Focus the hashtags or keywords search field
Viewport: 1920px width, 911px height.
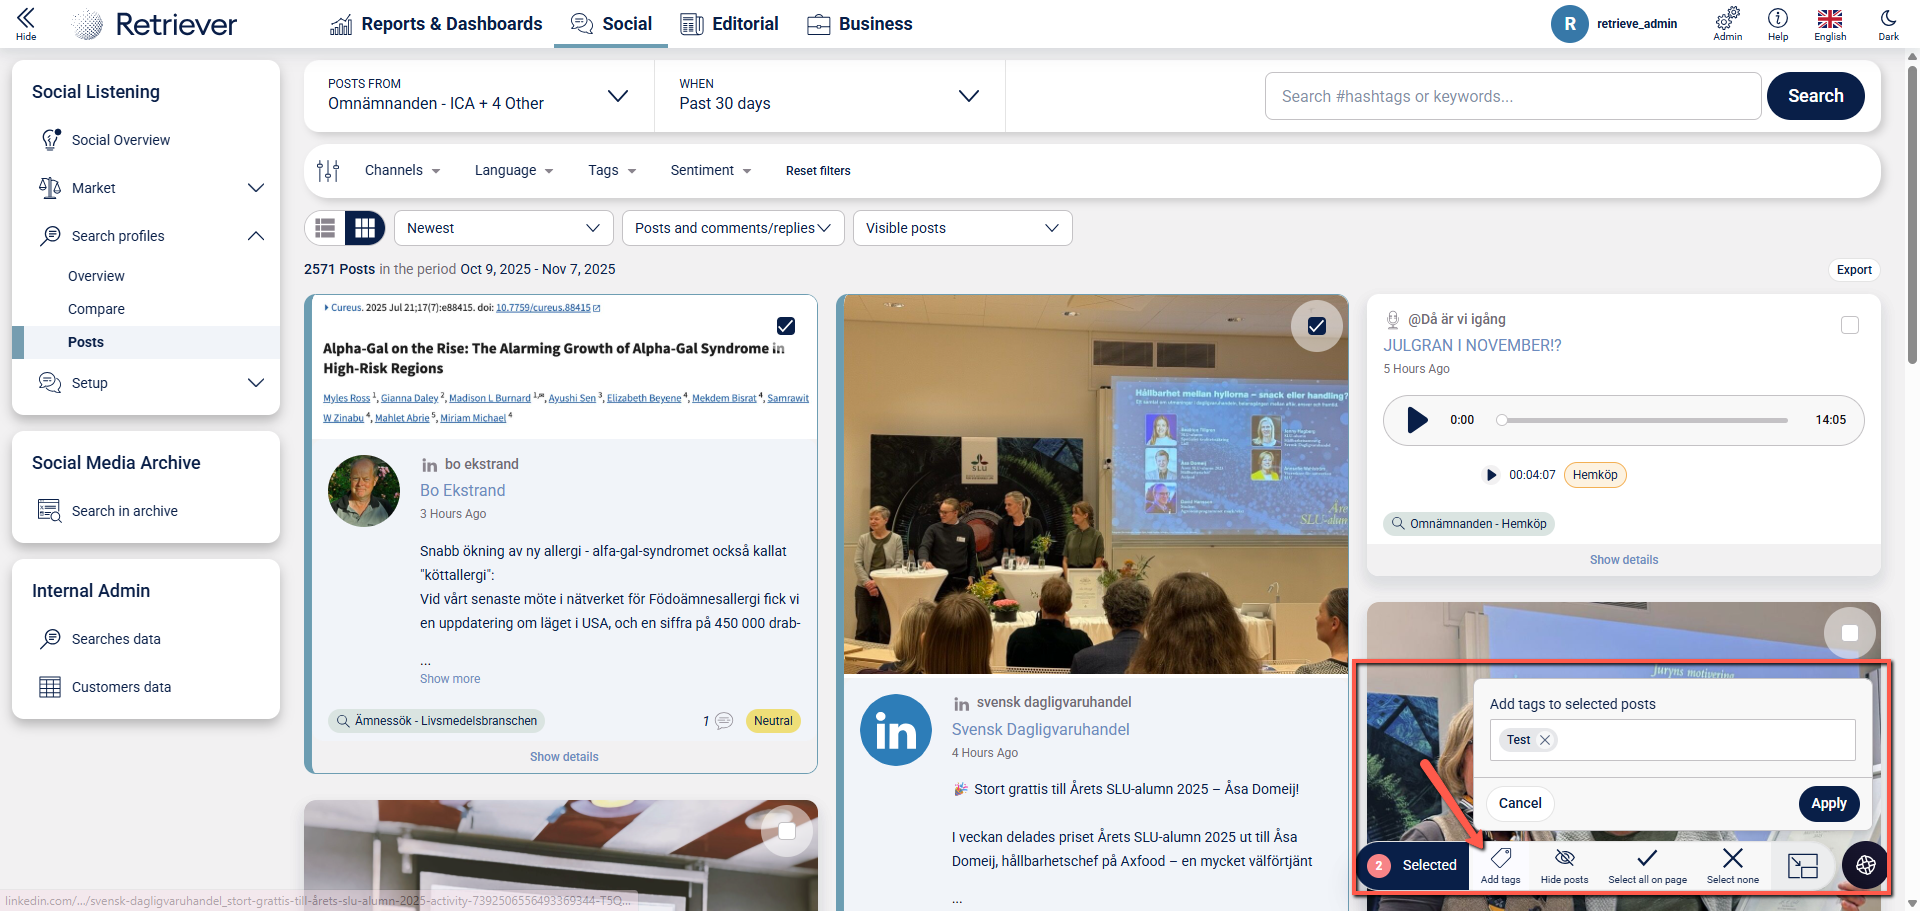1513,96
